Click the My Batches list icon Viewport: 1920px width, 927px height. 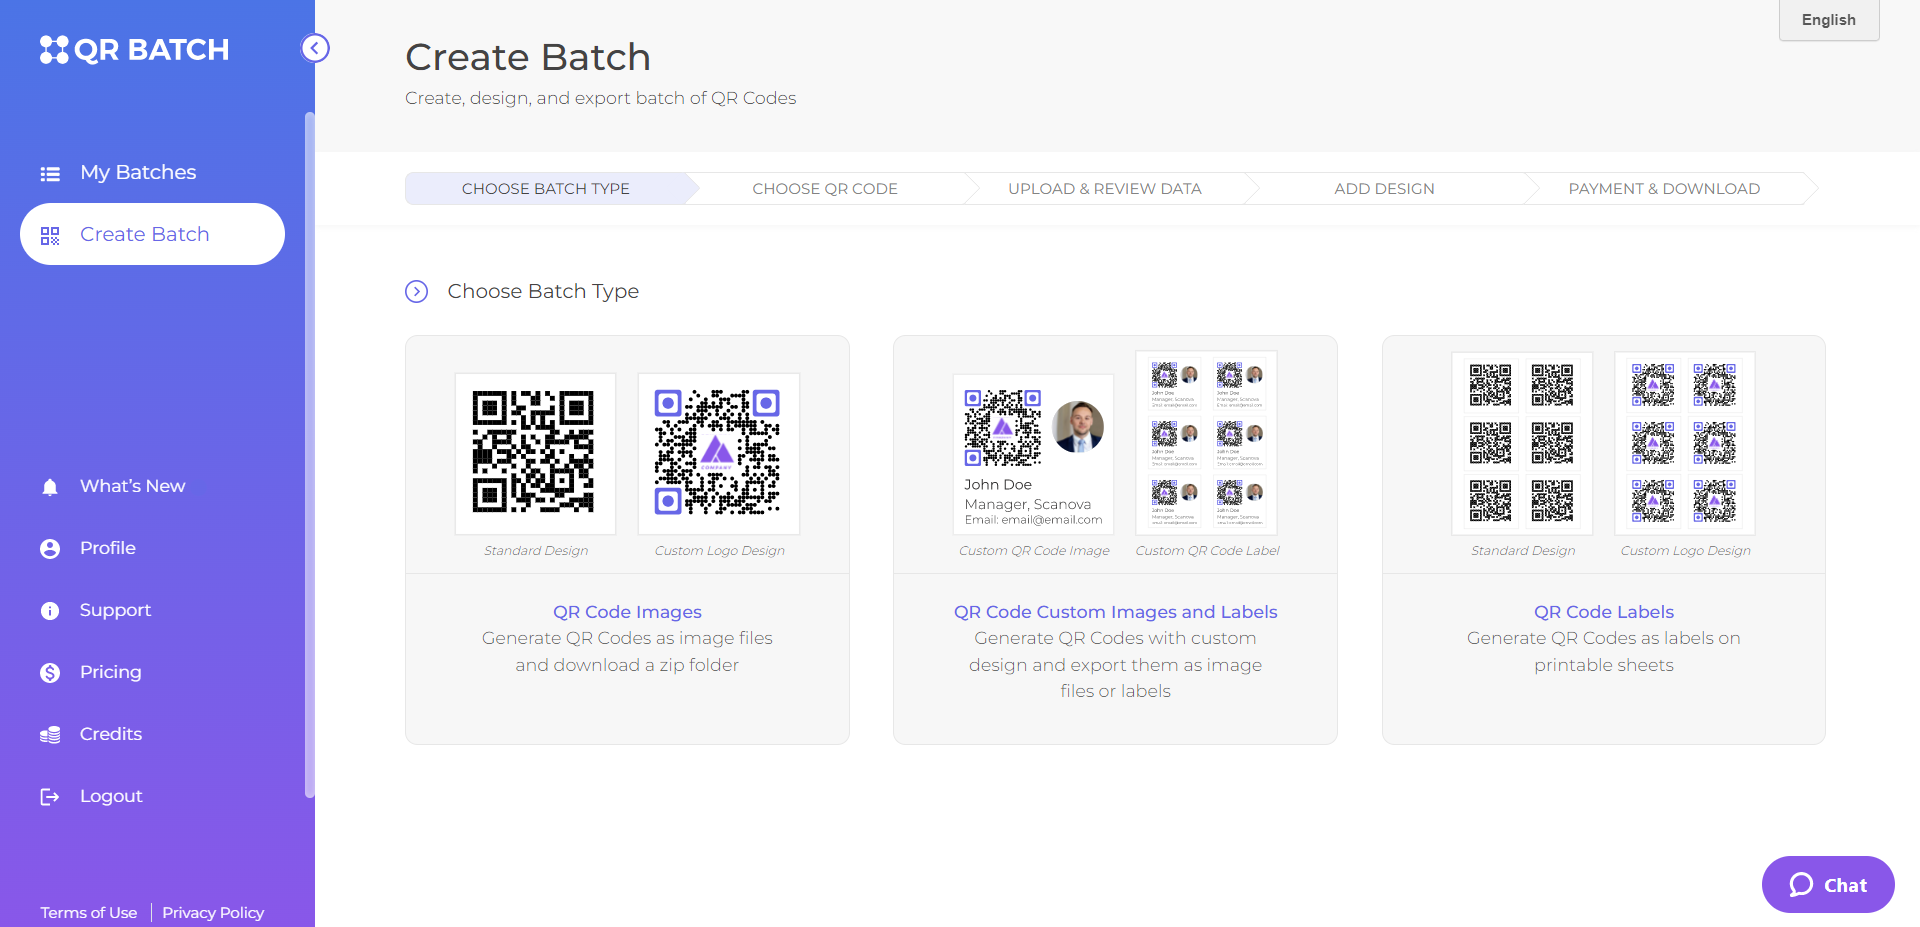pos(50,173)
